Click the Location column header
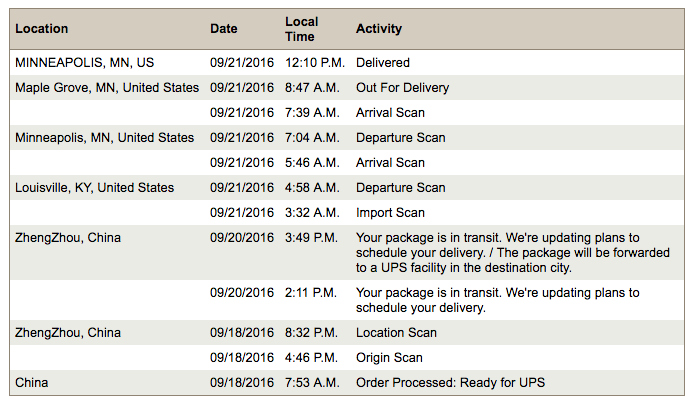The image size is (693, 401). point(42,29)
